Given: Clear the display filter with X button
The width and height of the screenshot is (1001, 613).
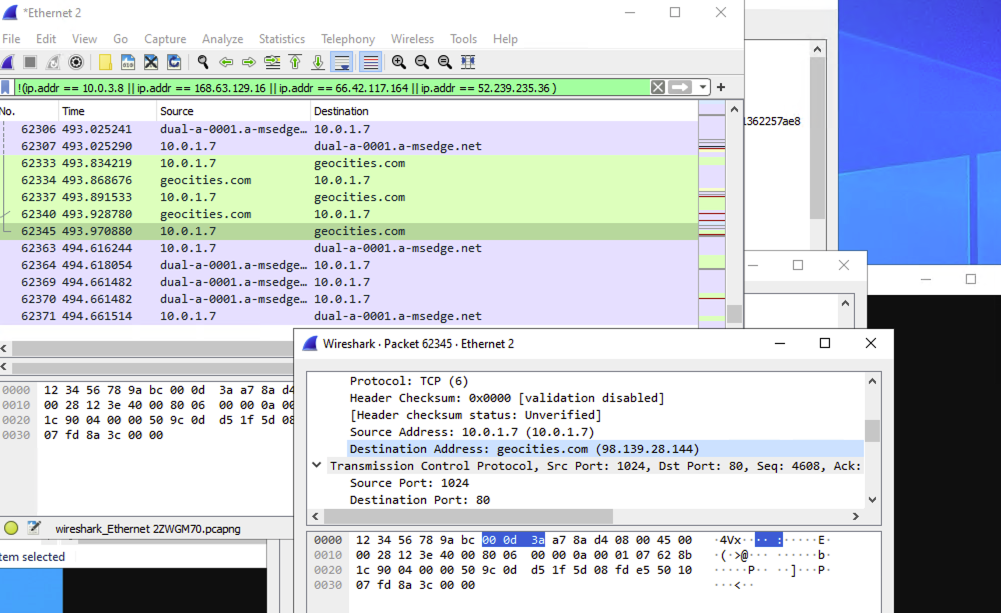Looking at the screenshot, I should [x=657, y=87].
